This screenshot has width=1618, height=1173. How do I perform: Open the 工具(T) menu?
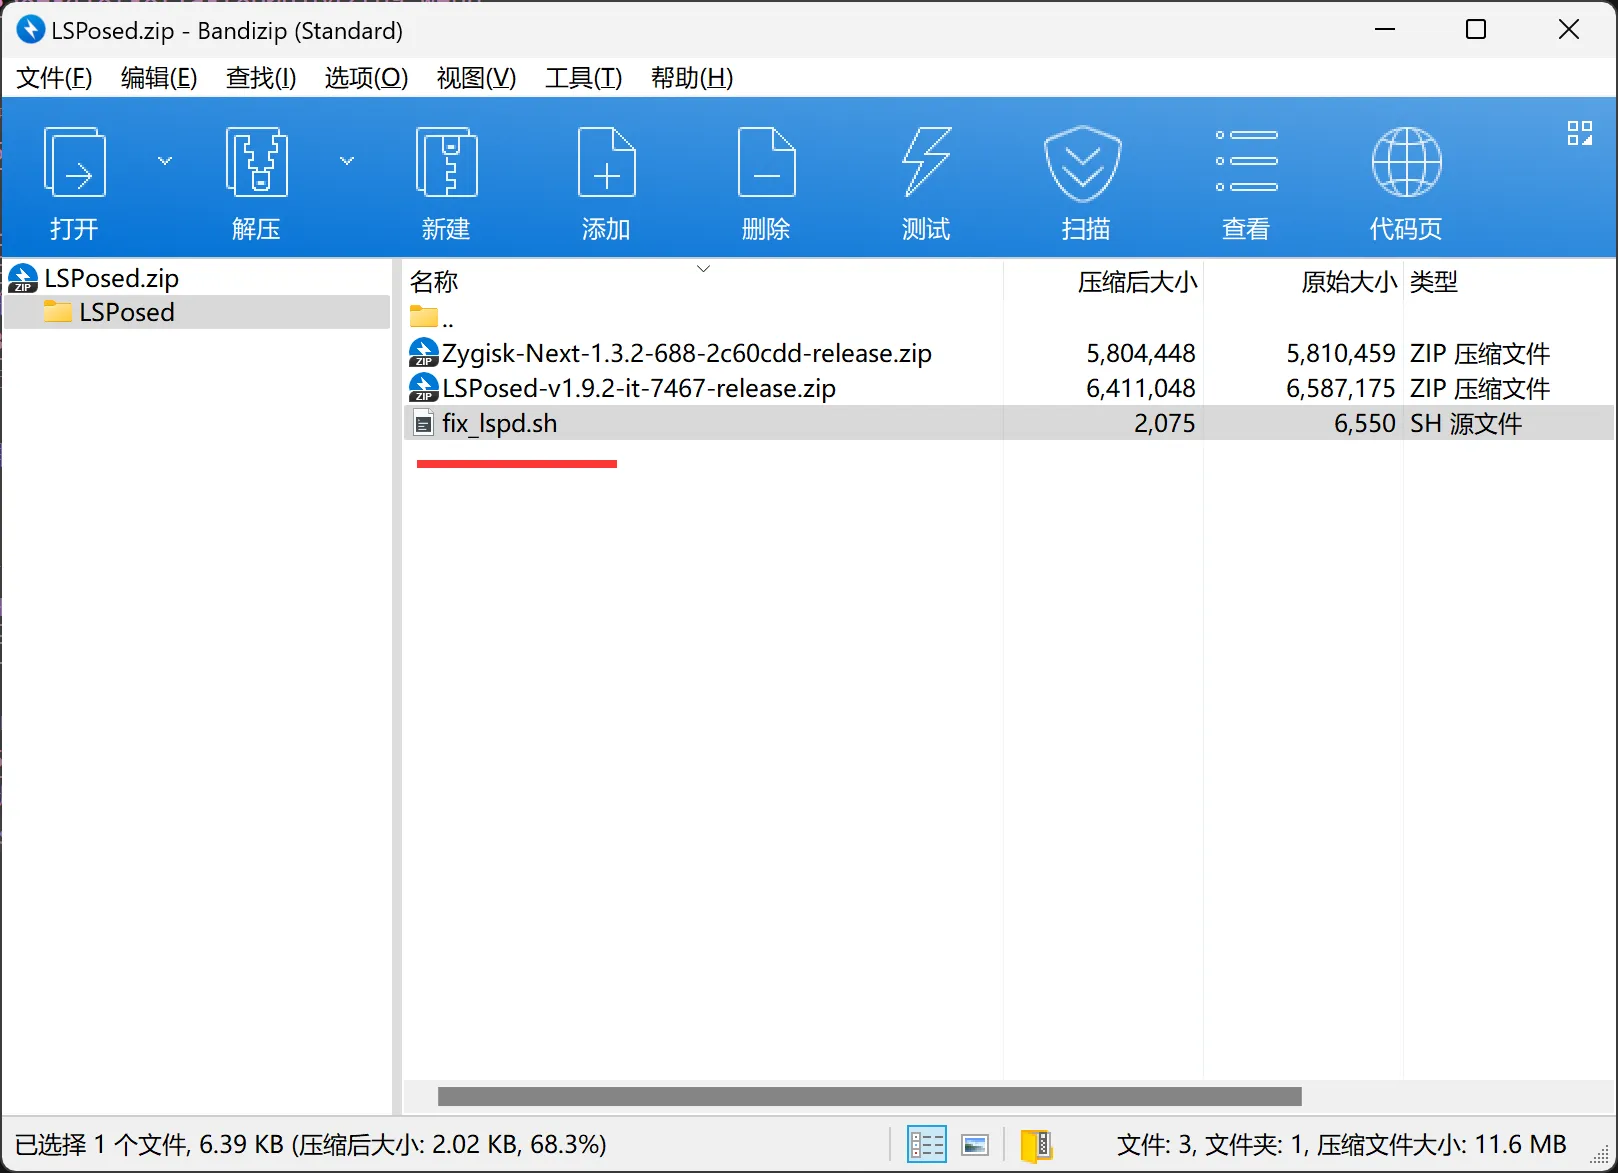click(583, 78)
